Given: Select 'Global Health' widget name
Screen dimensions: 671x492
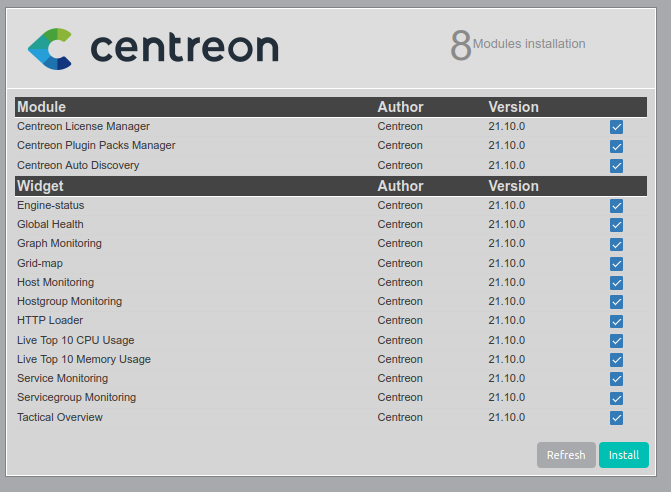Looking at the screenshot, I should (50, 224).
